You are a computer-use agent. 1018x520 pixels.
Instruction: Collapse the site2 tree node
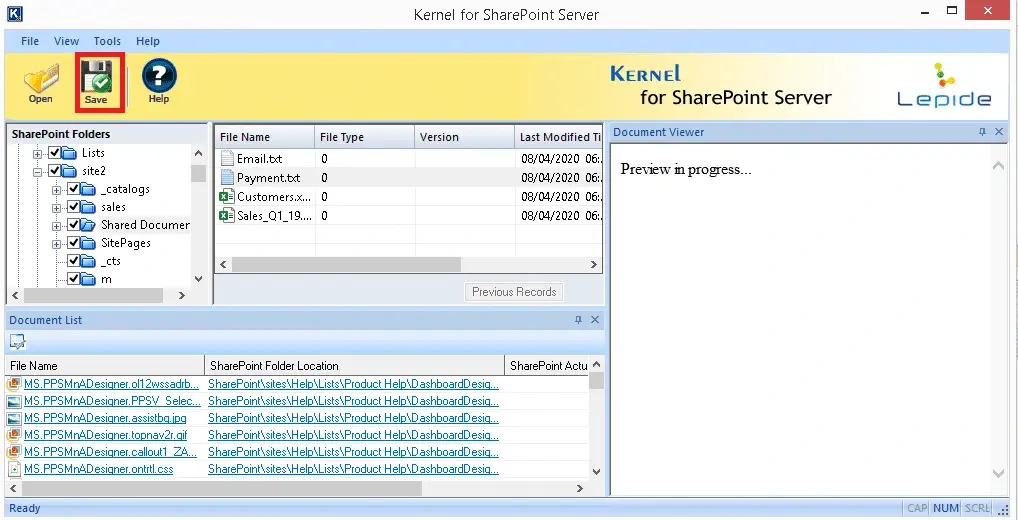(38, 172)
